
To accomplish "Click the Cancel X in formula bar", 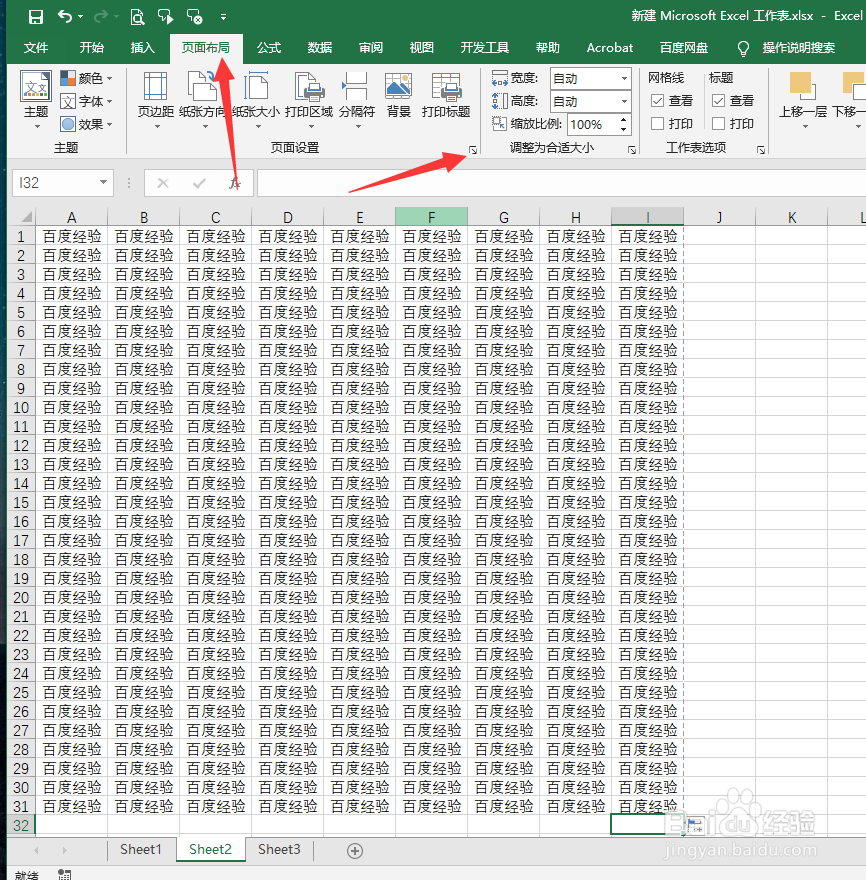I will click(163, 183).
